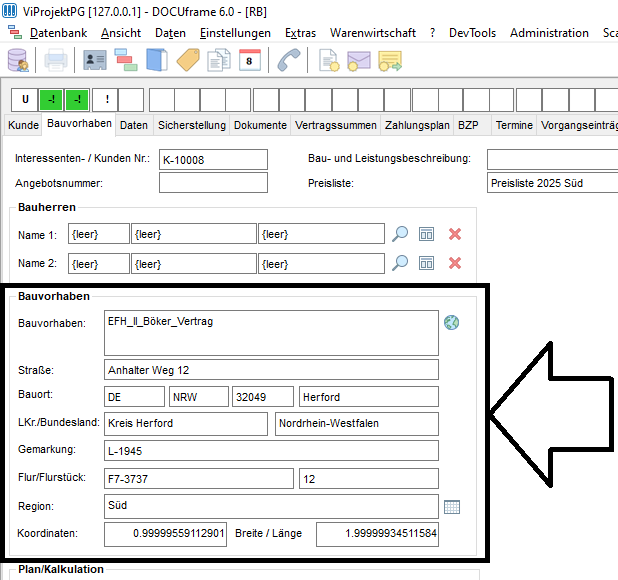Click the database user icon in toolbar
This screenshot has width=618, height=580.
click(x=18, y=60)
